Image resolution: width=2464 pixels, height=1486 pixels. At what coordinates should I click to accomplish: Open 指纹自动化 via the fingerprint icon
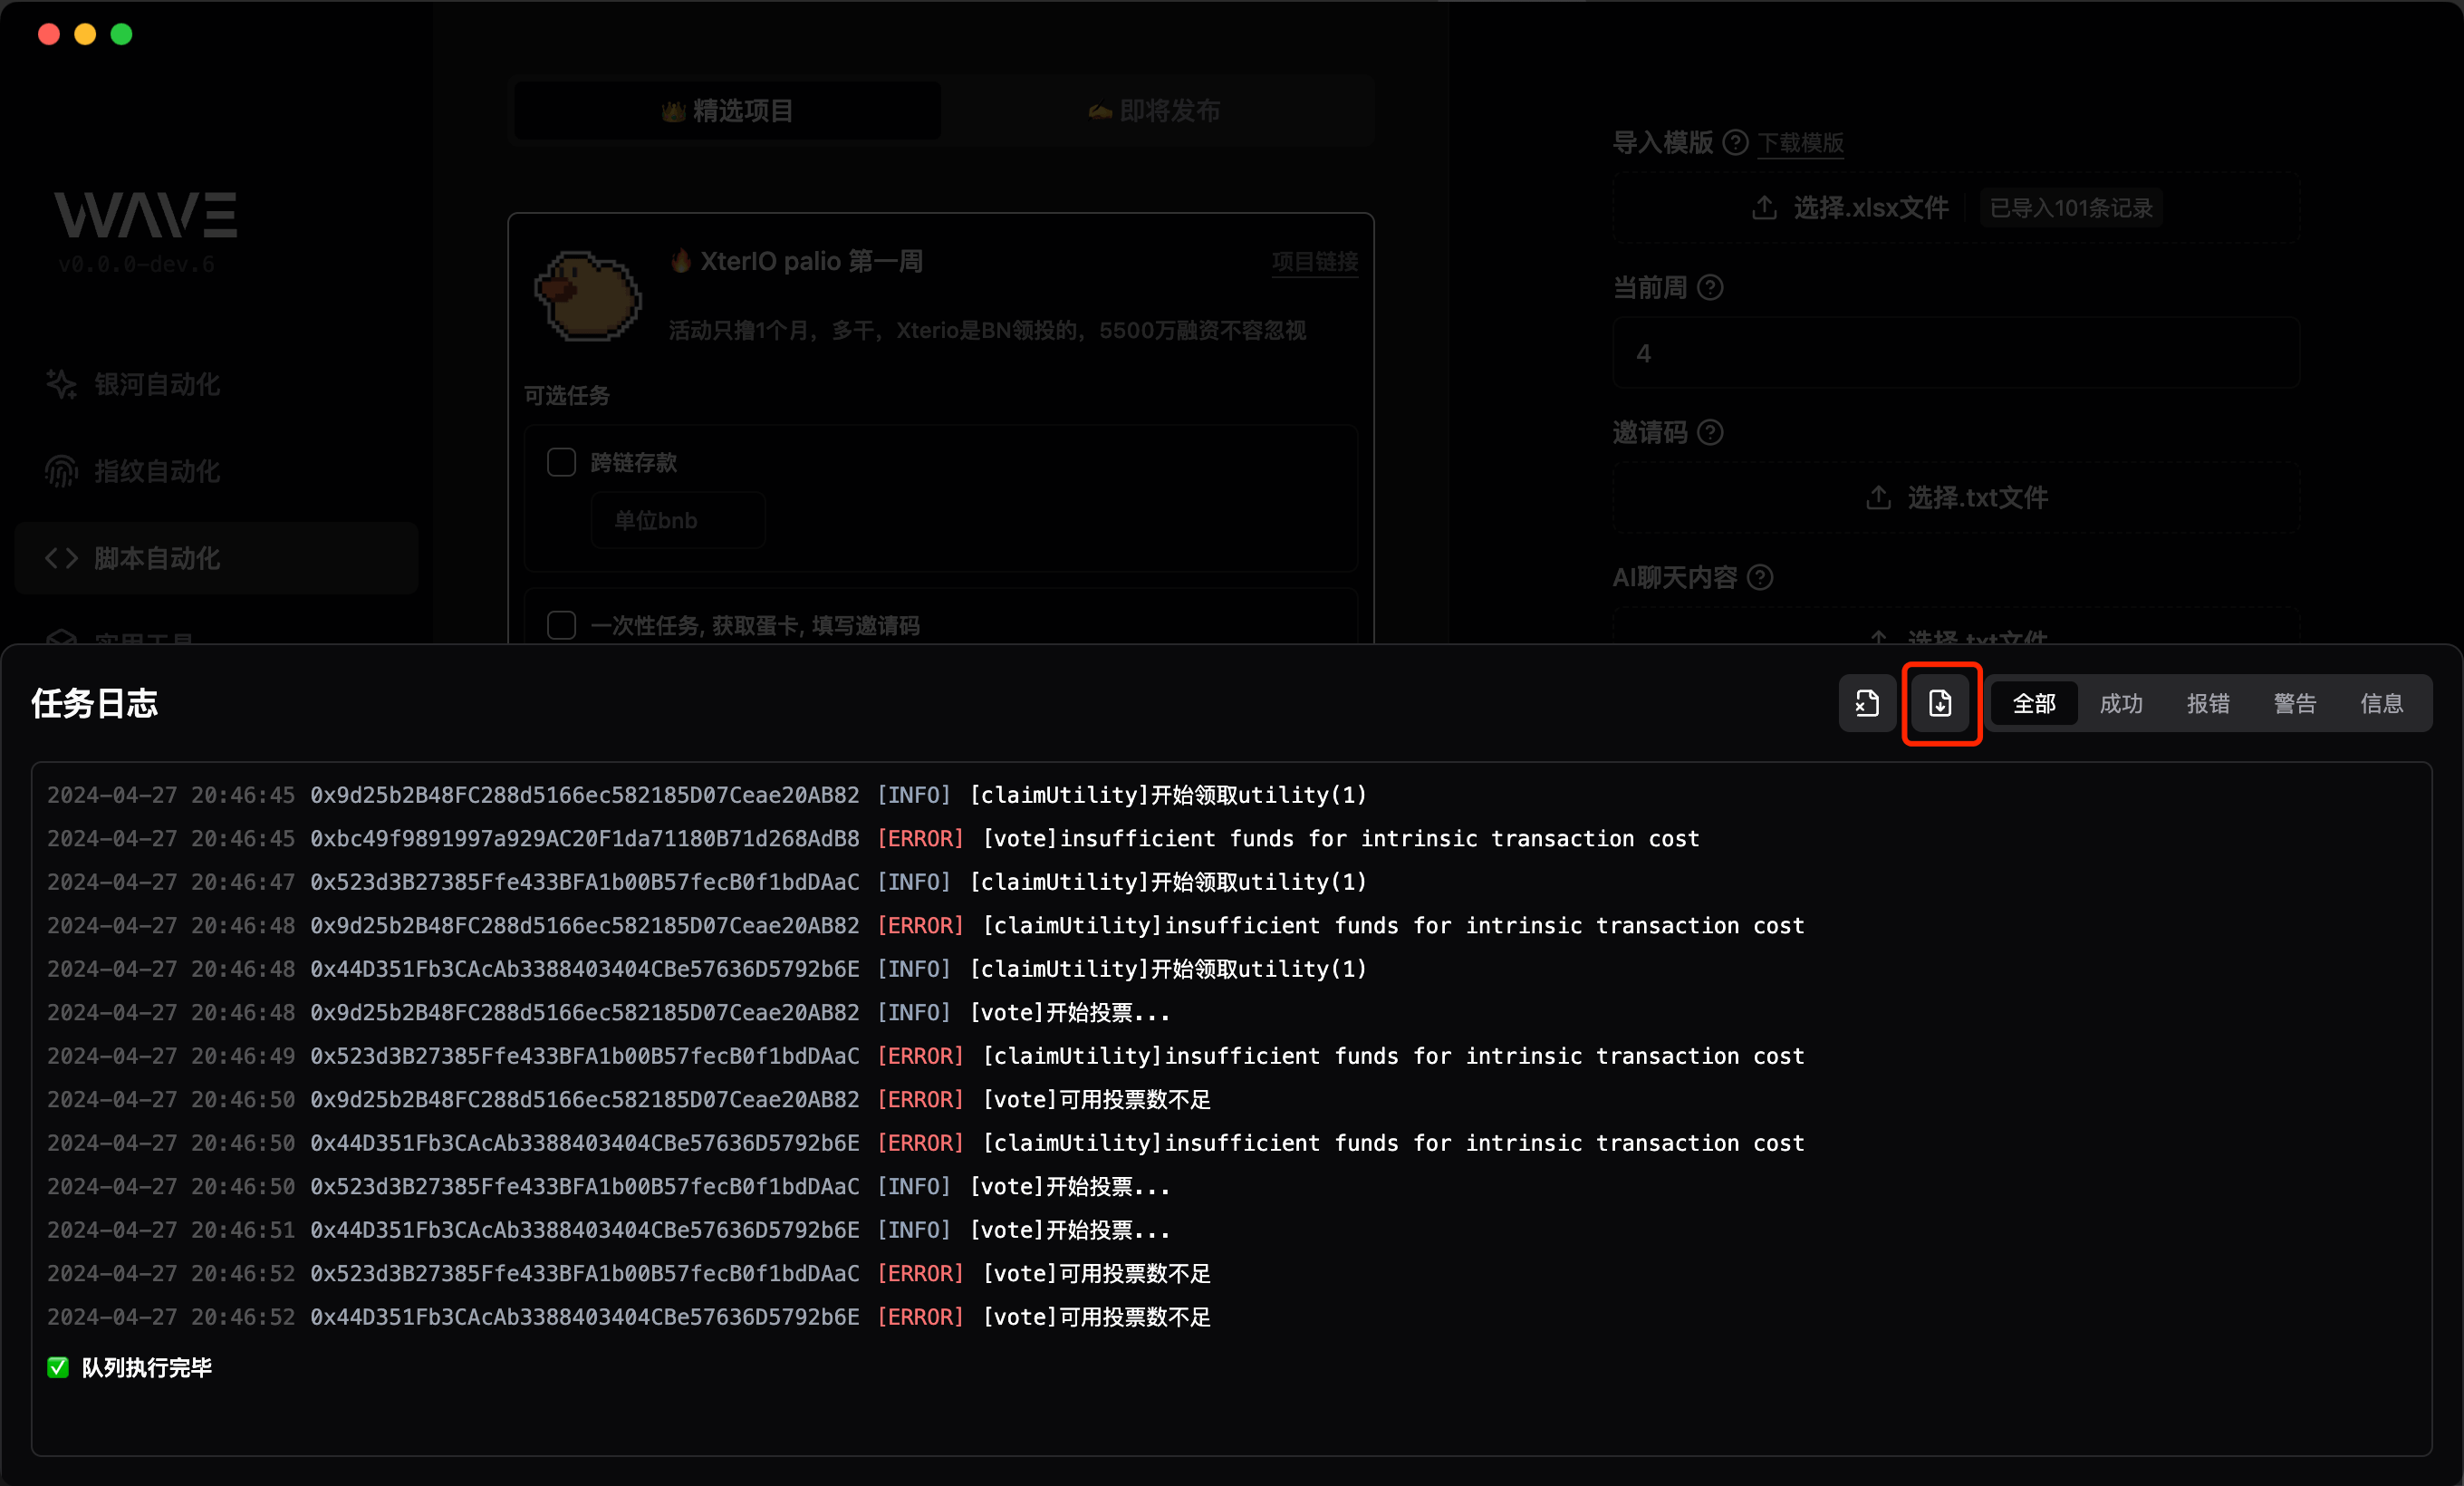[60, 470]
